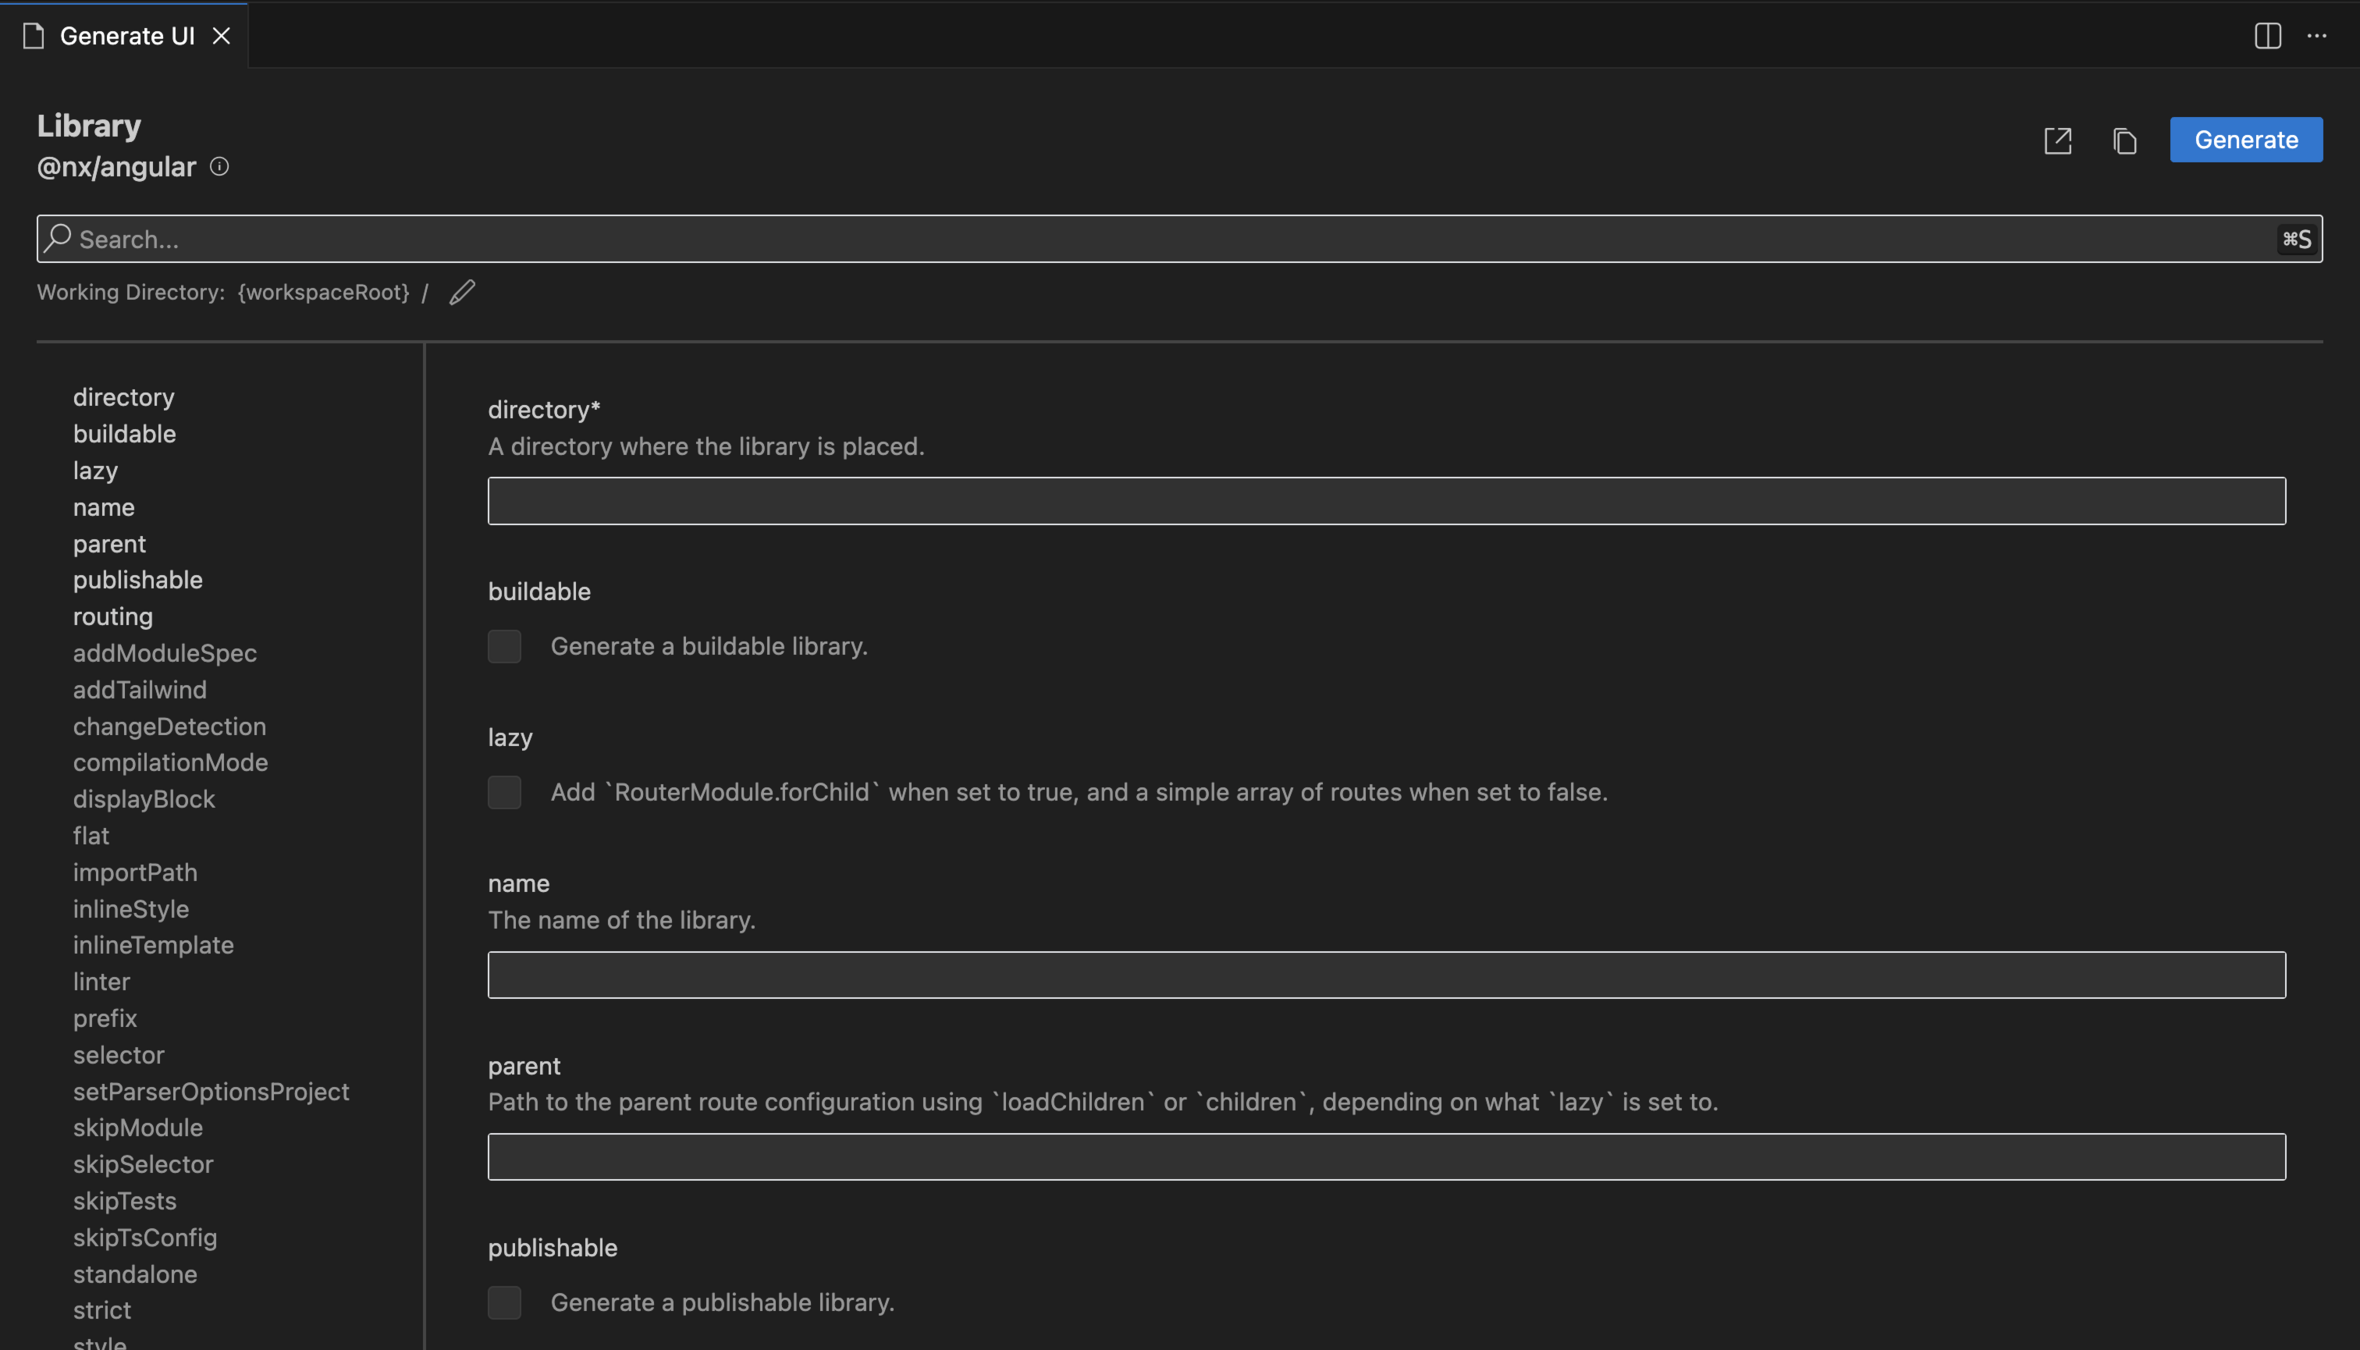
Task: Click the directory text input field
Action: click(x=1386, y=501)
